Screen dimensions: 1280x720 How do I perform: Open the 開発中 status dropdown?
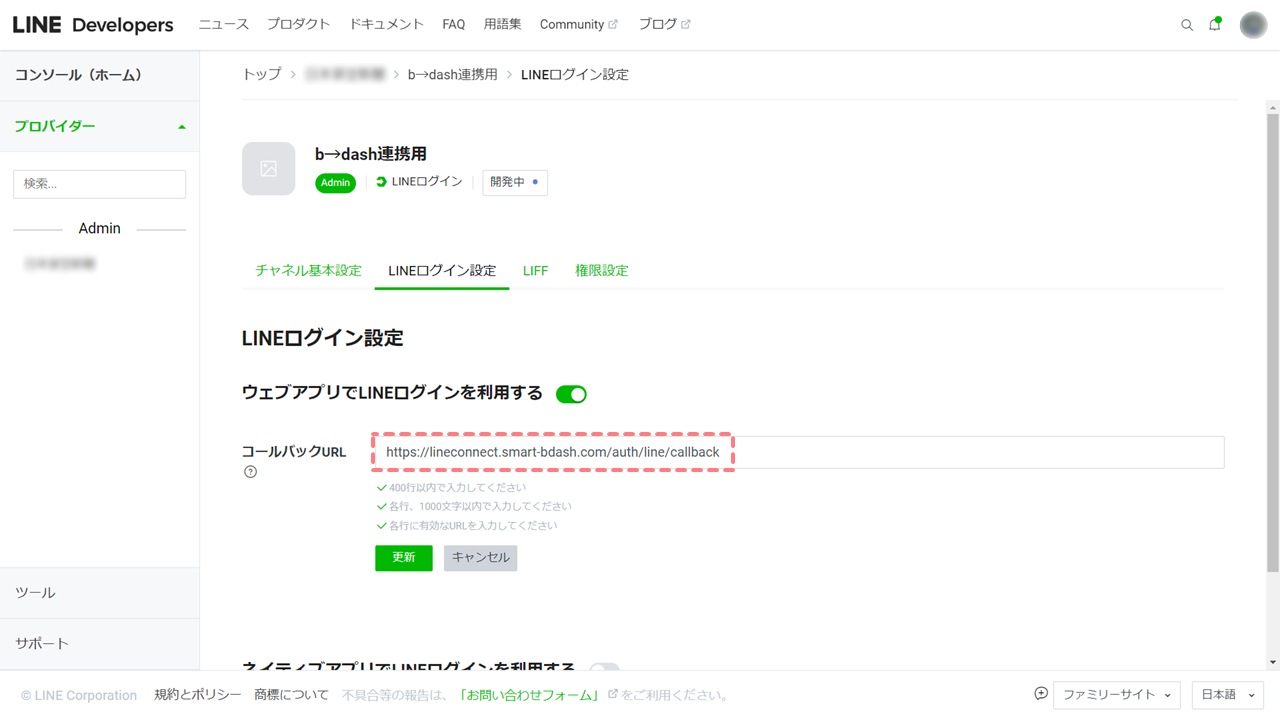tap(515, 182)
